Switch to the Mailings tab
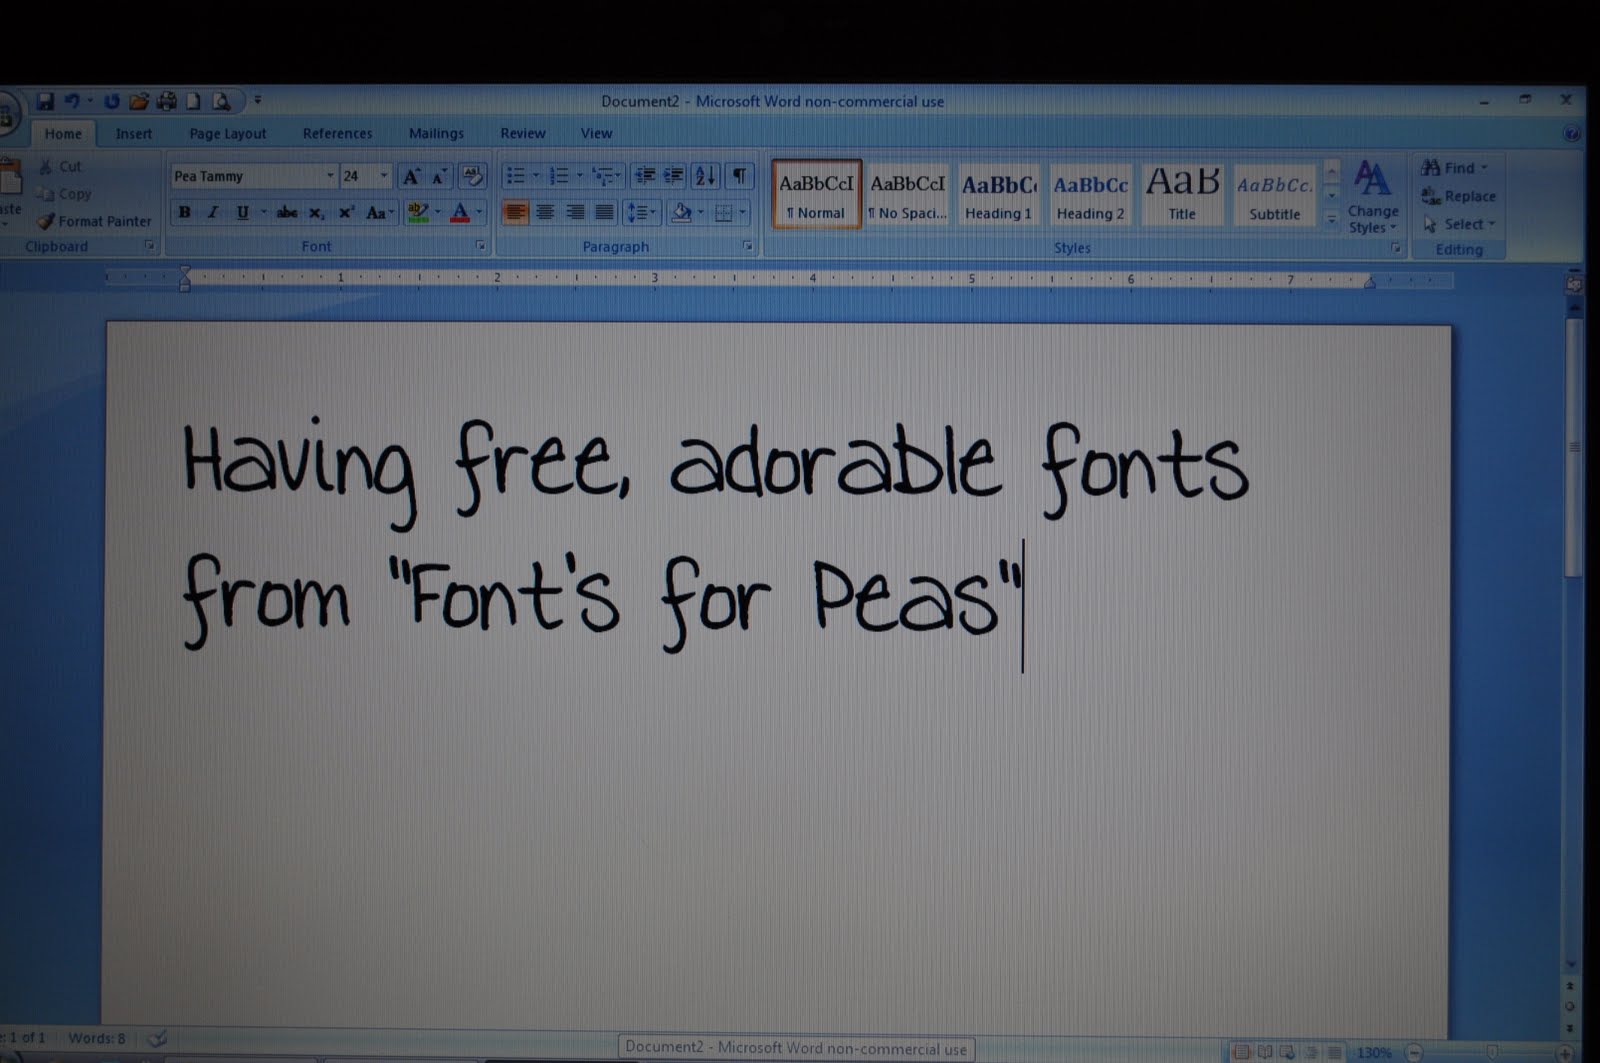Viewport: 1600px width, 1063px height. (x=436, y=134)
